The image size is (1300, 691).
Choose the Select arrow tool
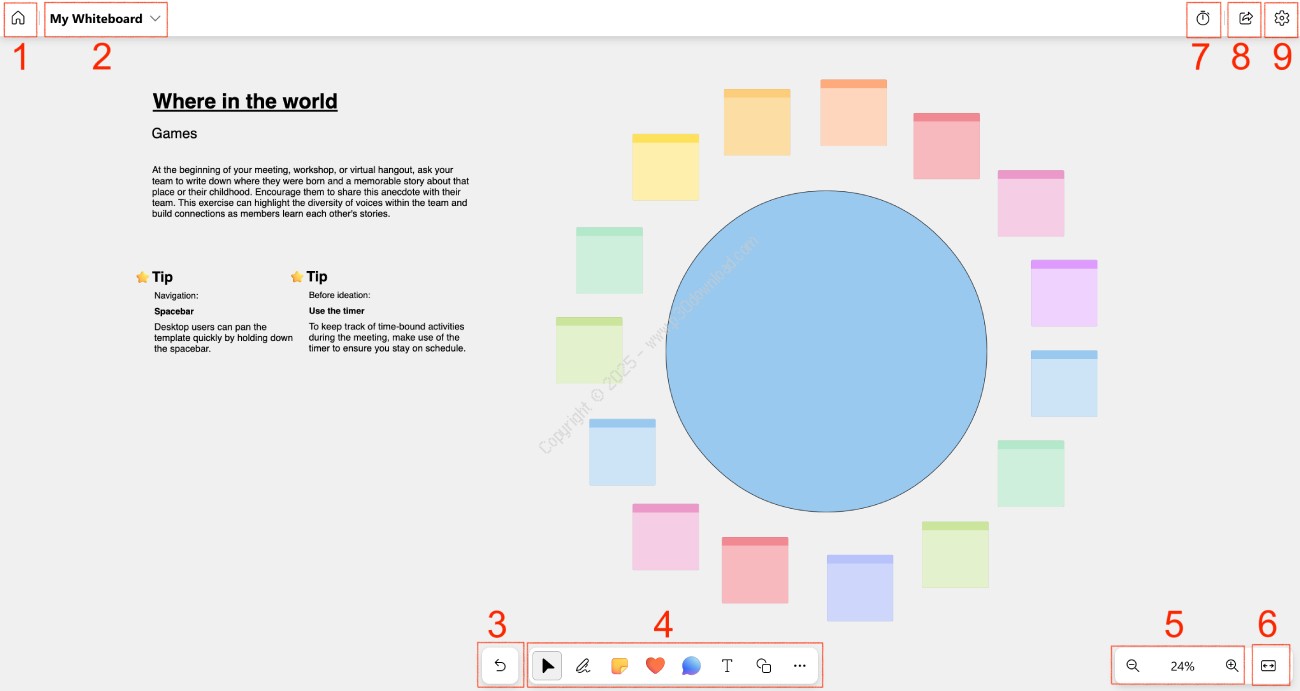click(547, 665)
